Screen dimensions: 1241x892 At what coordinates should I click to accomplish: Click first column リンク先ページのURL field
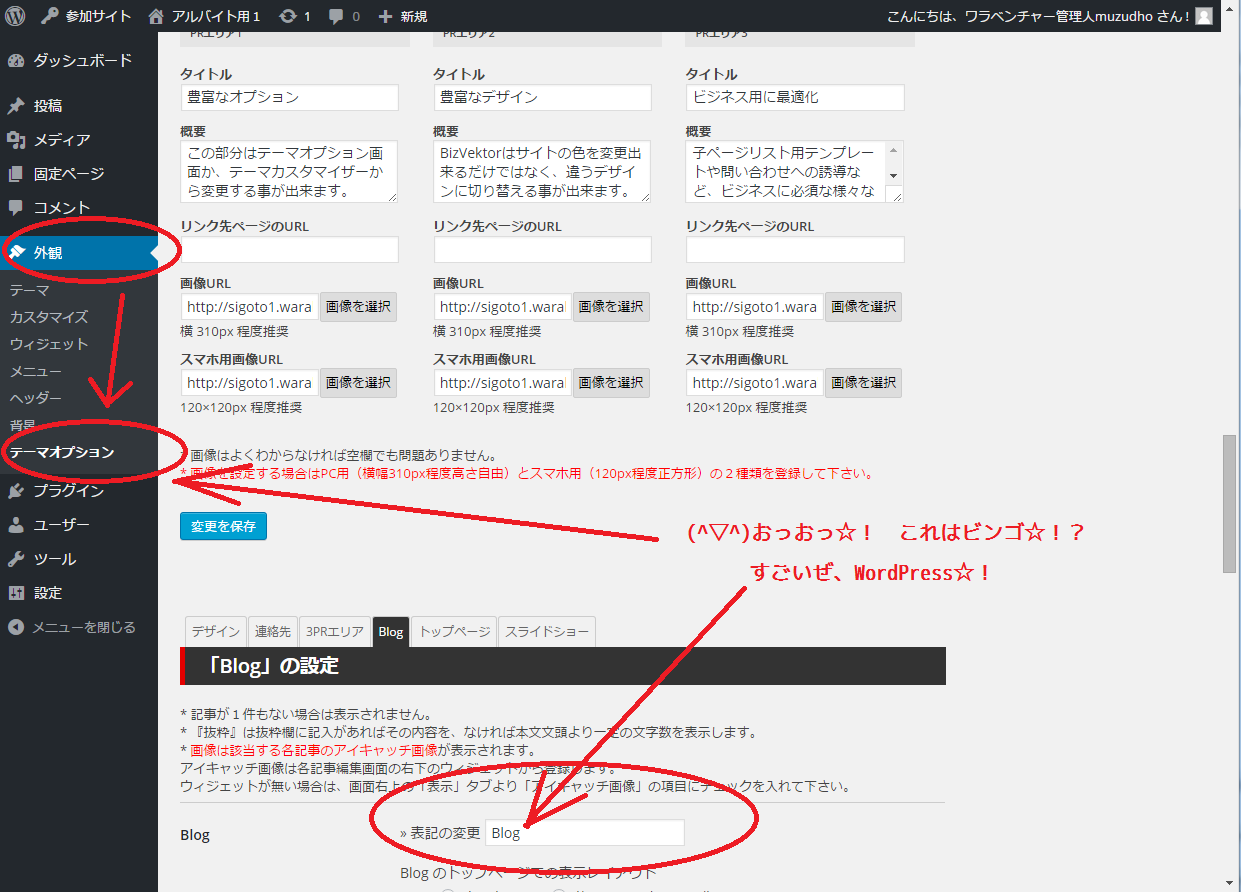(290, 249)
